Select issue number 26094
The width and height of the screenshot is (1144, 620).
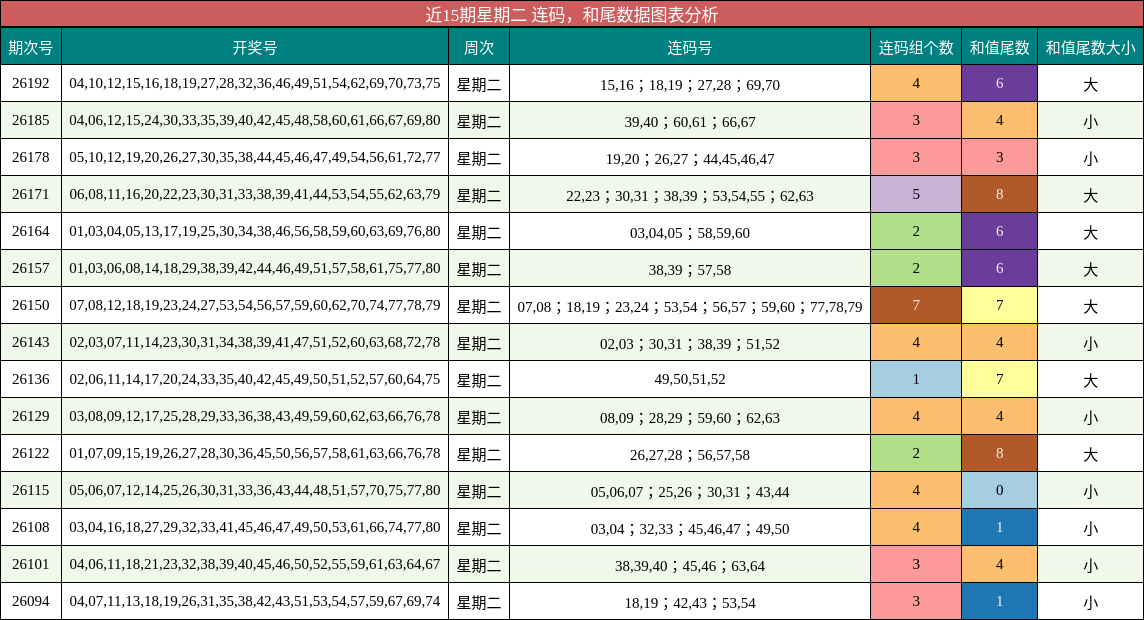tap(31, 602)
